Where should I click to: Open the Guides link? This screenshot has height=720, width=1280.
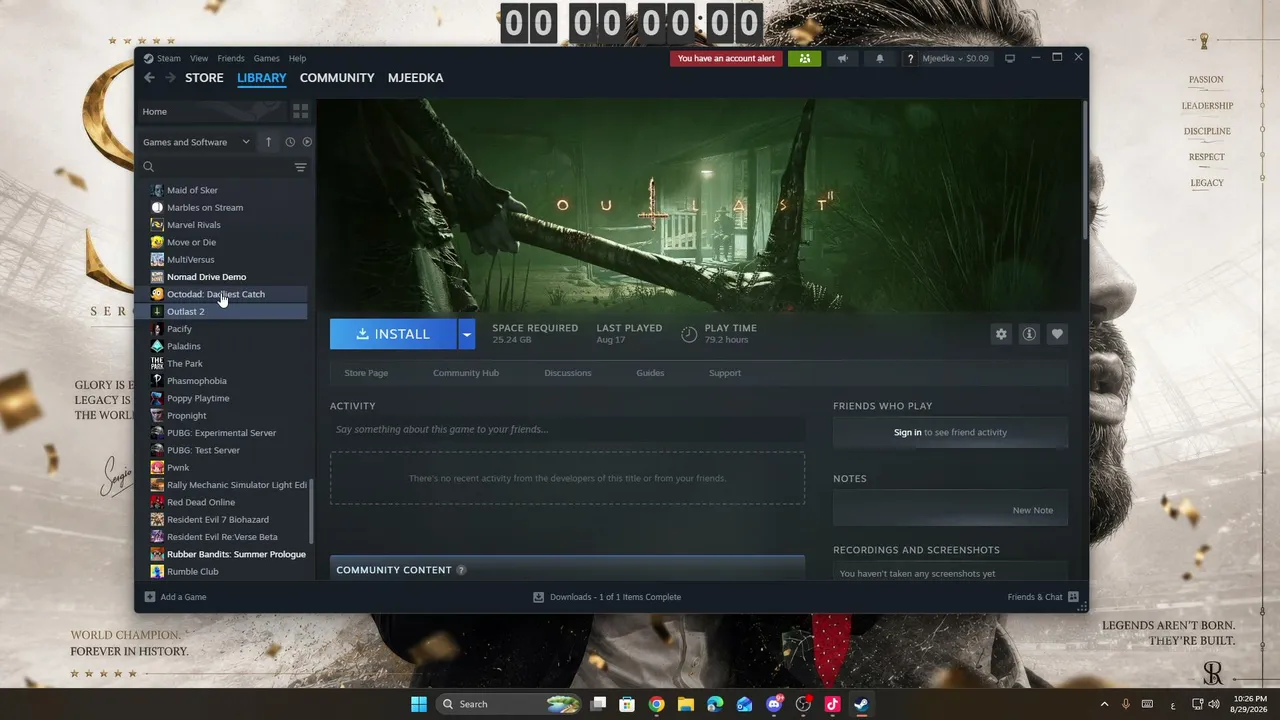pos(650,373)
